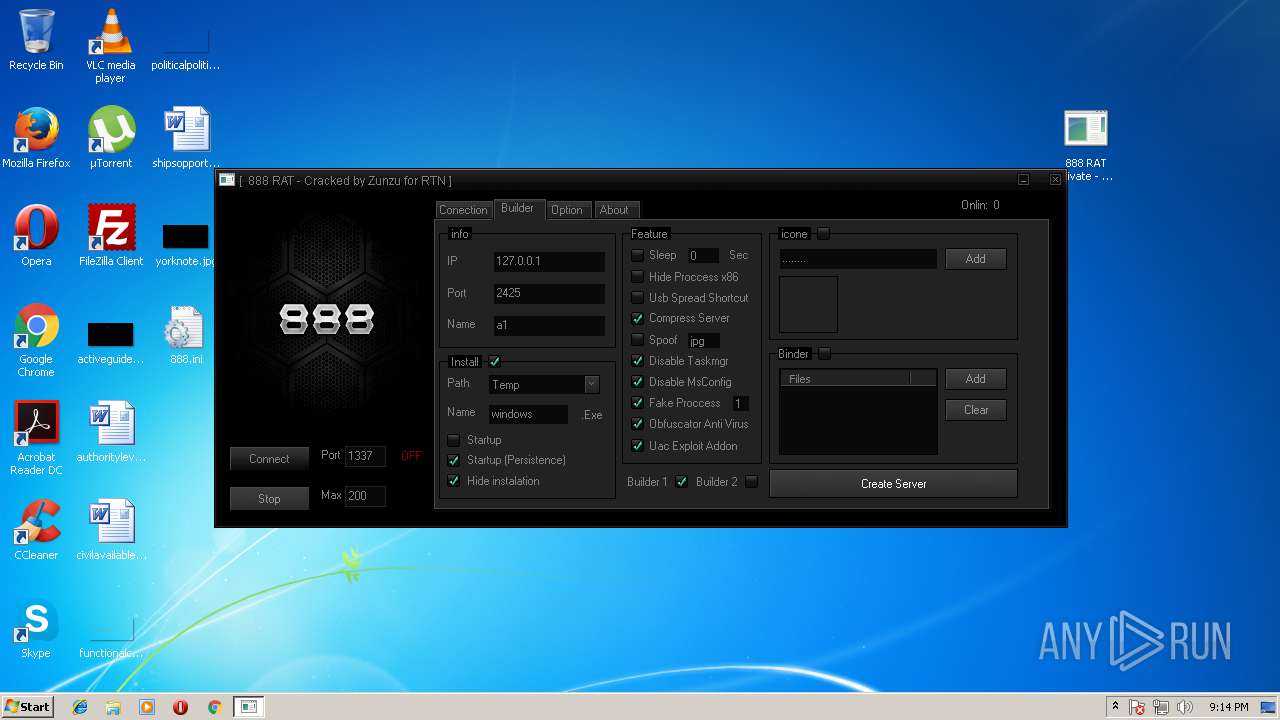Toggle Startup (Persistence) checkbox
The height and width of the screenshot is (720, 1280).
point(454,460)
